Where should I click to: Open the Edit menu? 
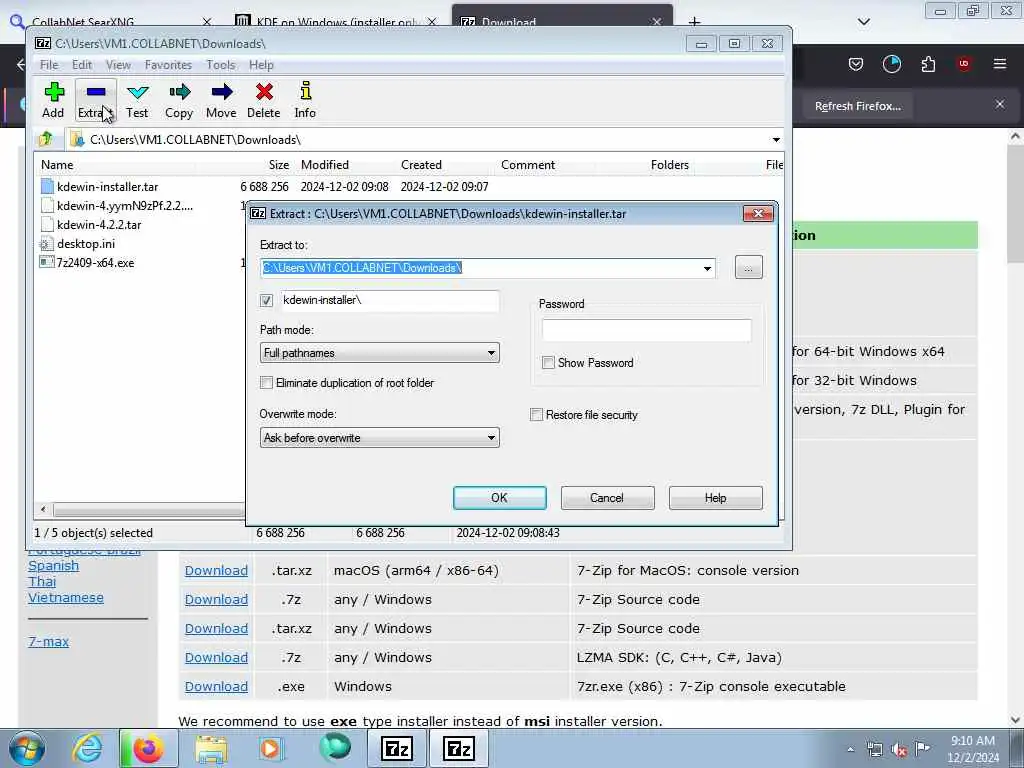pyautogui.click(x=82, y=65)
